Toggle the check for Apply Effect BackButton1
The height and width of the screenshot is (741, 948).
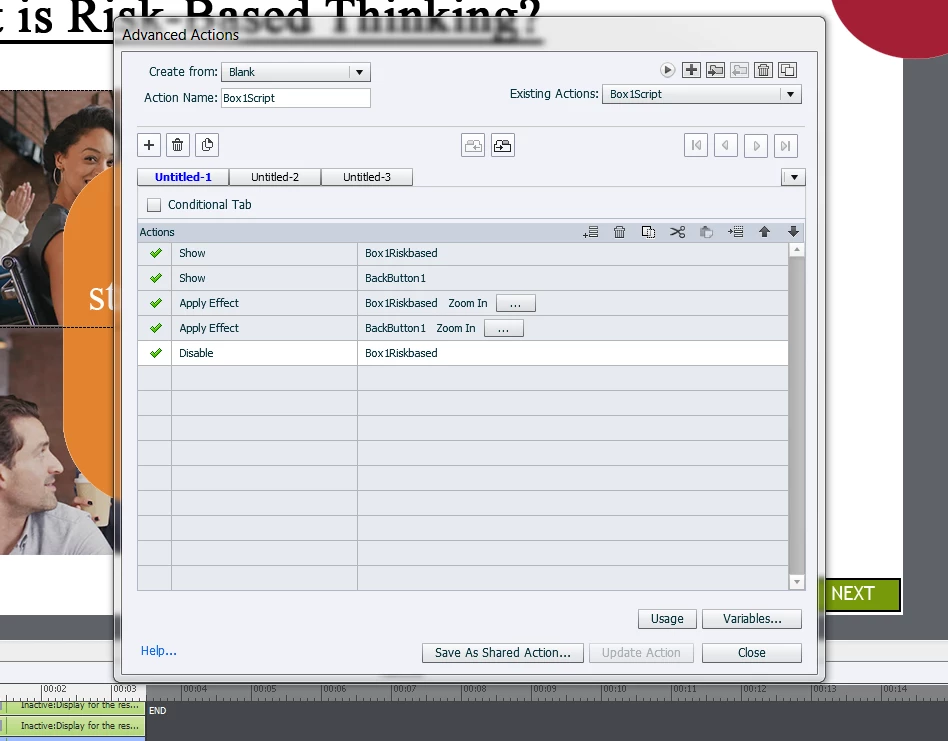pos(155,328)
